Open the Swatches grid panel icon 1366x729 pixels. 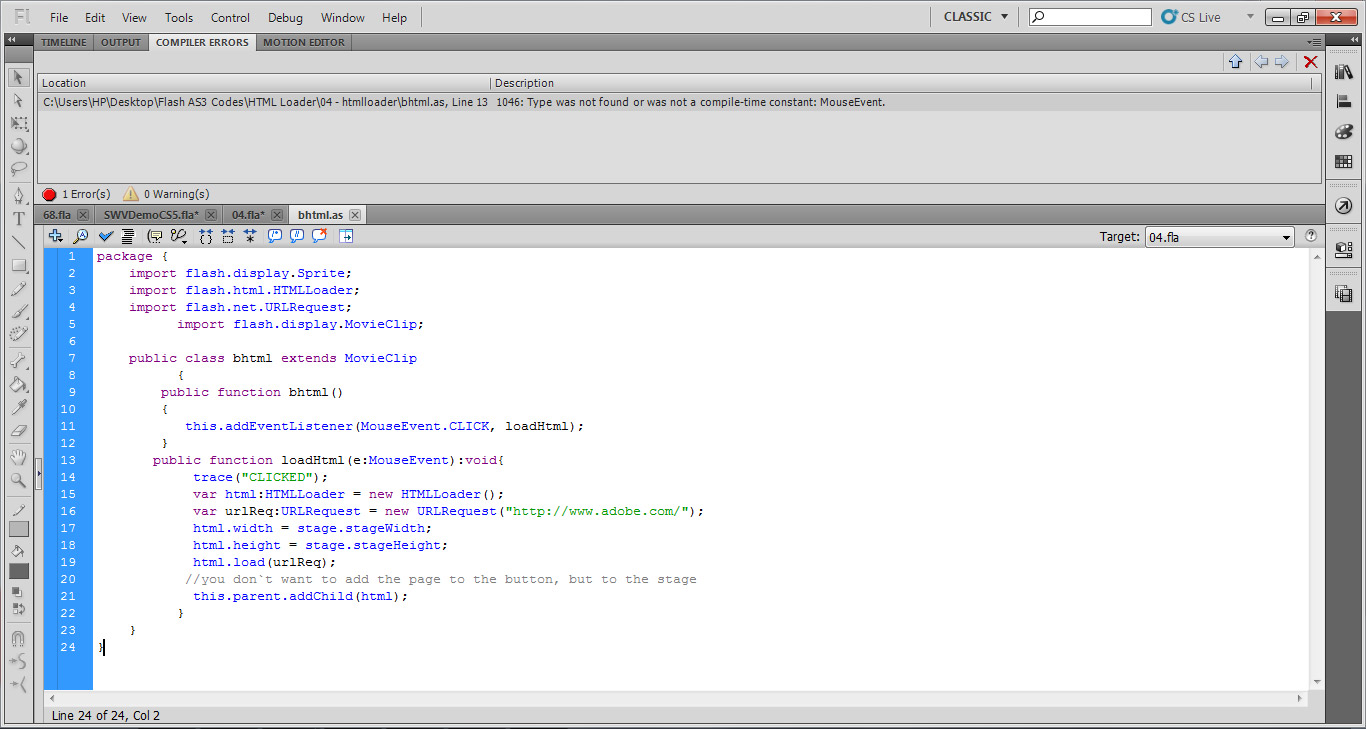point(1343,161)
